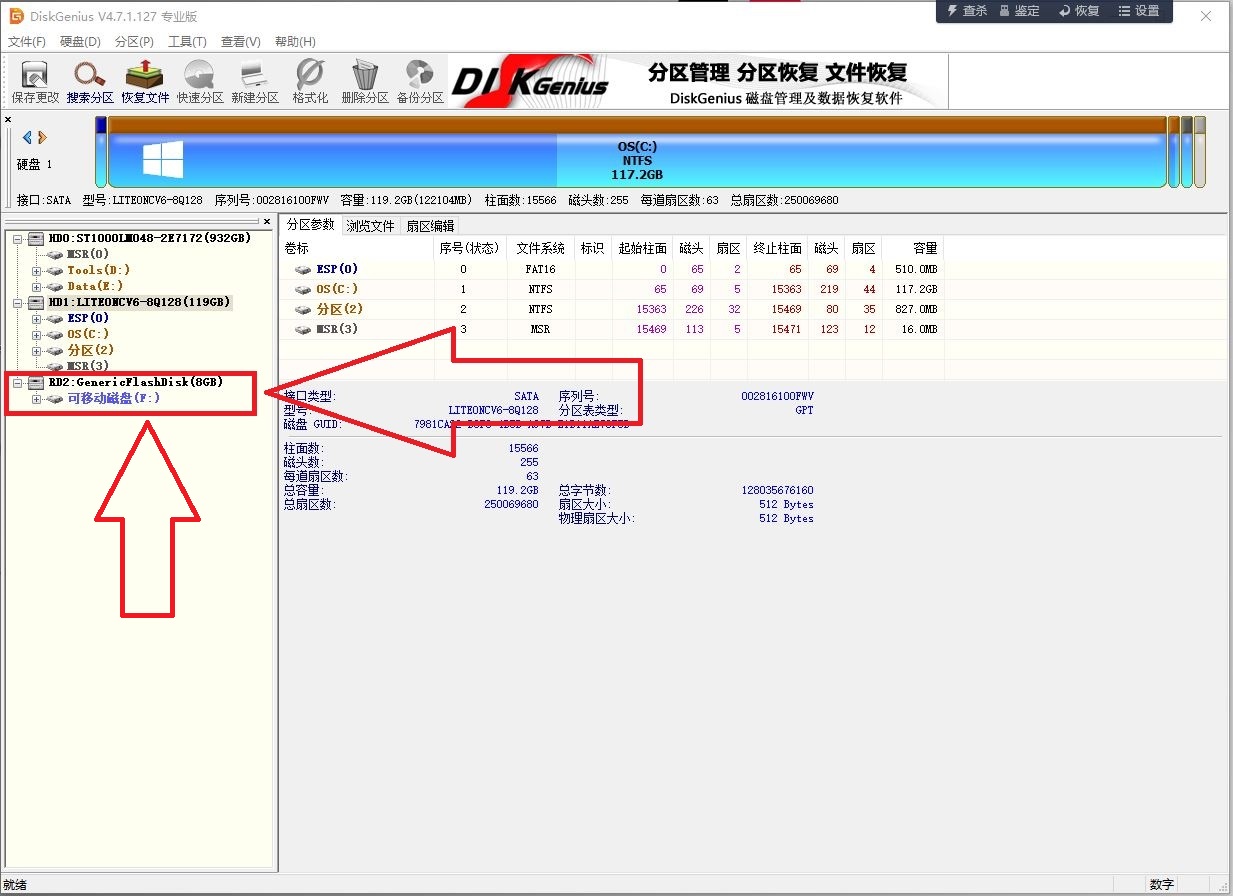Click the 鉴定 button in top overlay bar

click(x=1019, y=11)
